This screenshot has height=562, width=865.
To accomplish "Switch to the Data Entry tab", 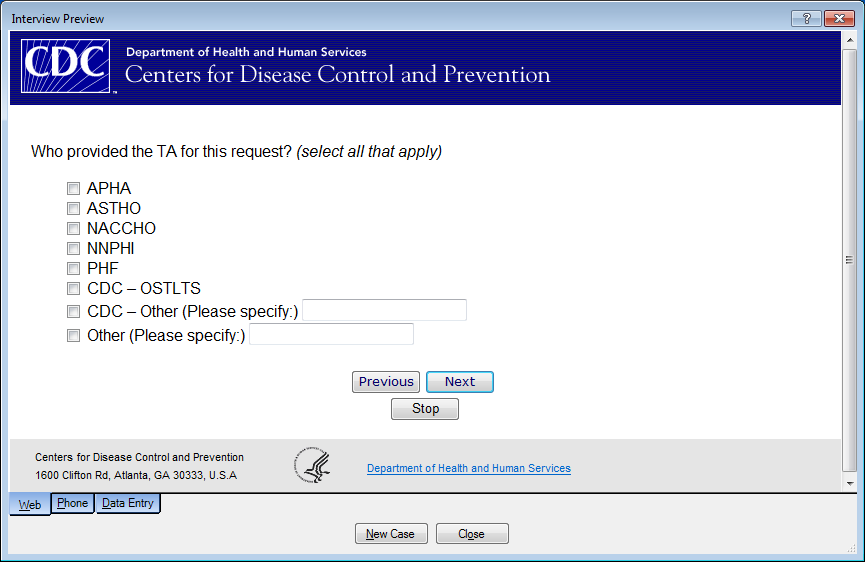I will point(128,503).
